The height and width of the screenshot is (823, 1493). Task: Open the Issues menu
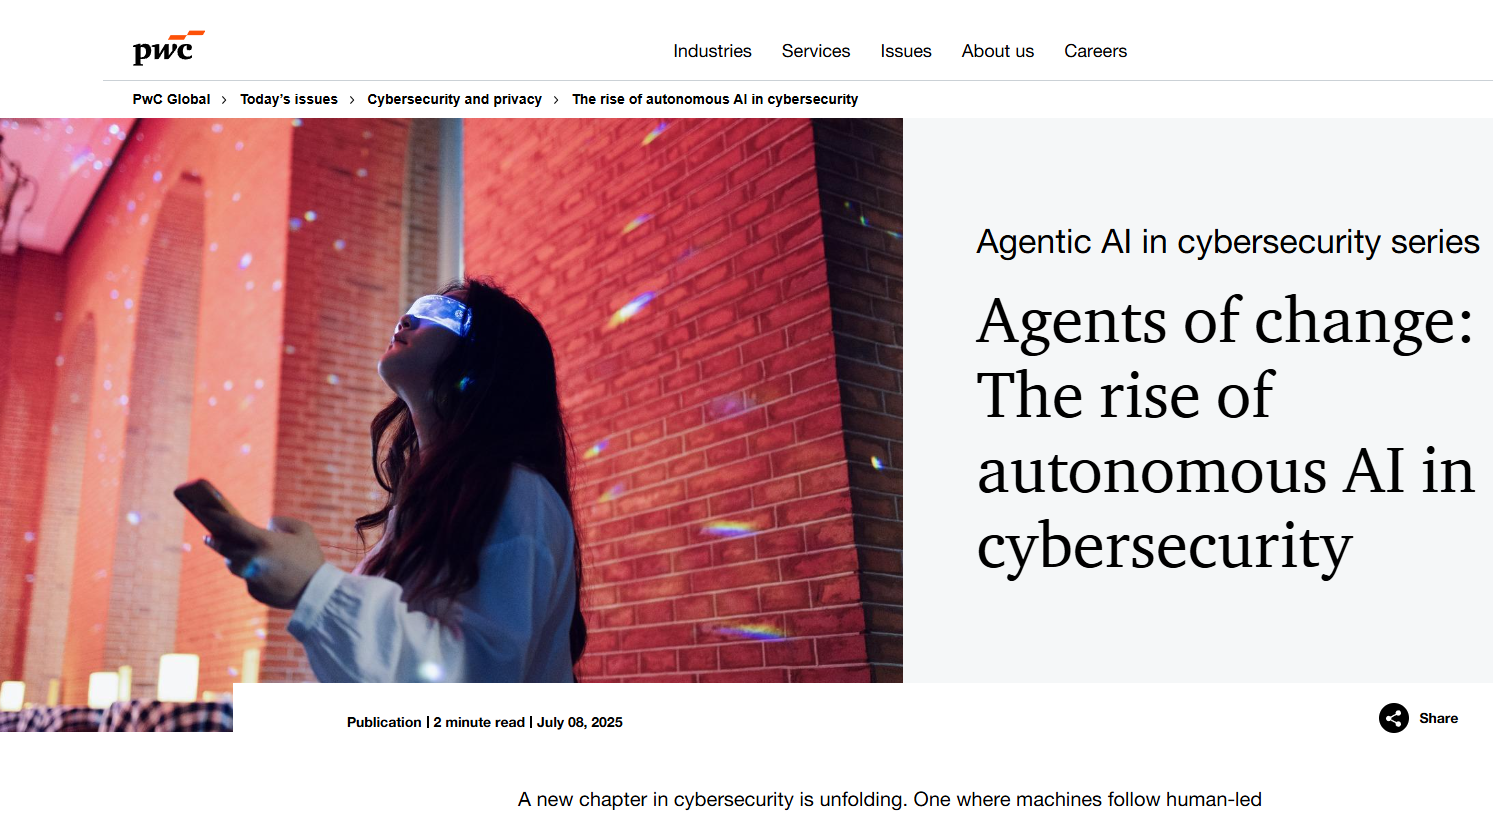point(906,51)
